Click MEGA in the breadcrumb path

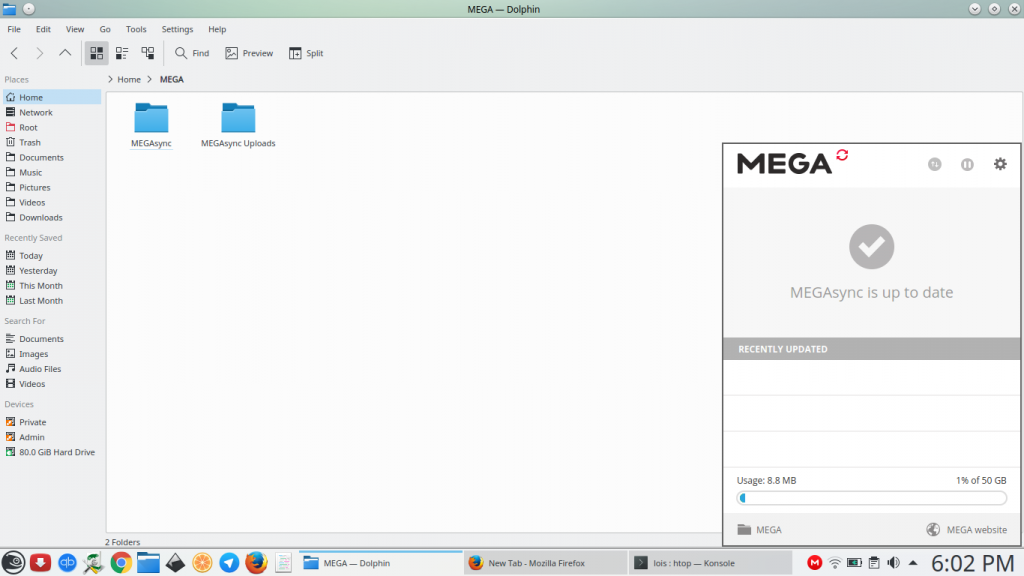point(172,79)
